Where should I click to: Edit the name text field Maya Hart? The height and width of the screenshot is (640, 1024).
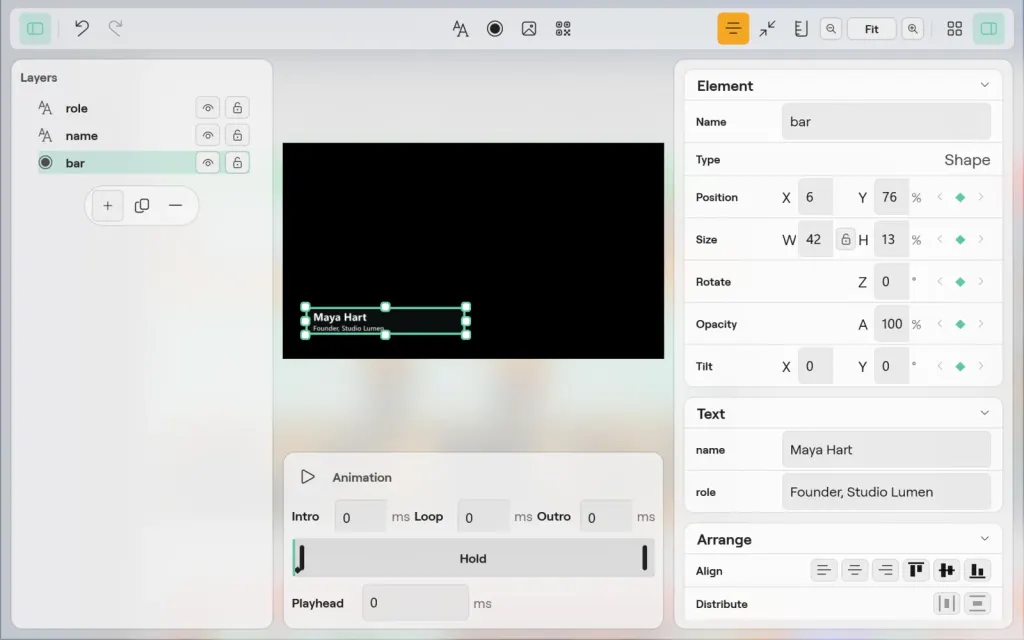pyautogui.click(x=886, y=450)
